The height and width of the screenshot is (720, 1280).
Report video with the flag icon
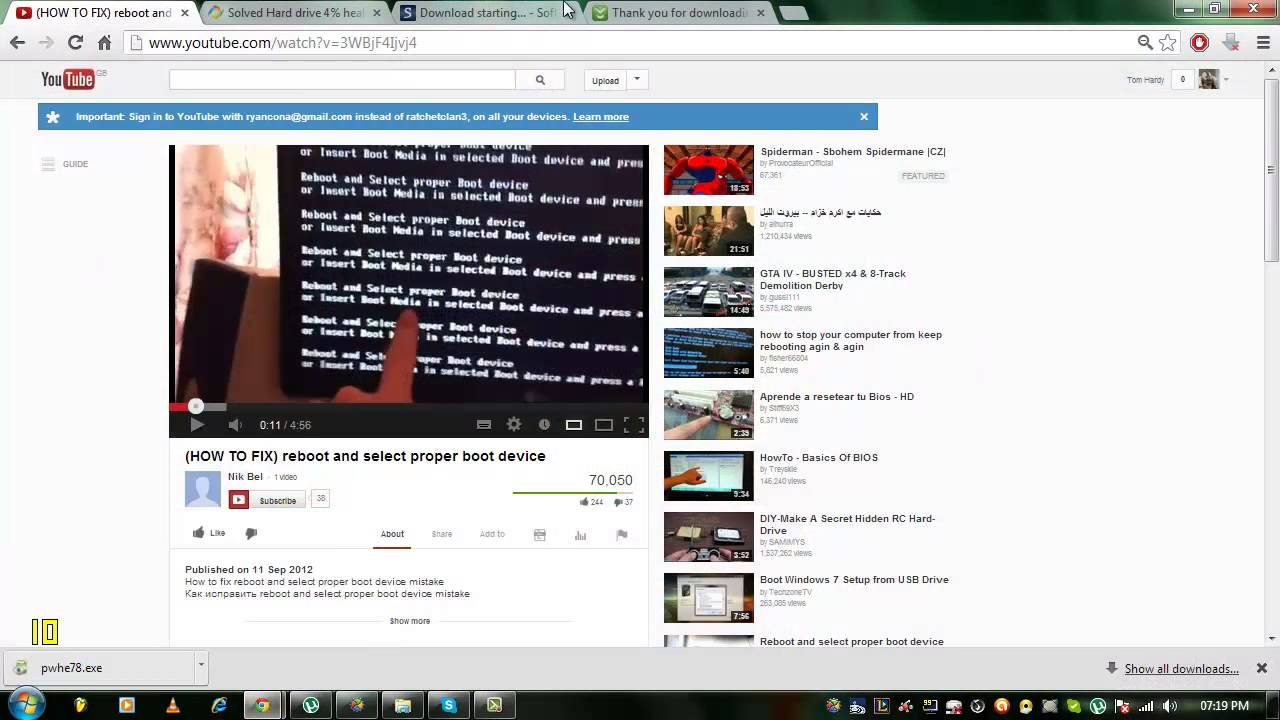(621, 535)
